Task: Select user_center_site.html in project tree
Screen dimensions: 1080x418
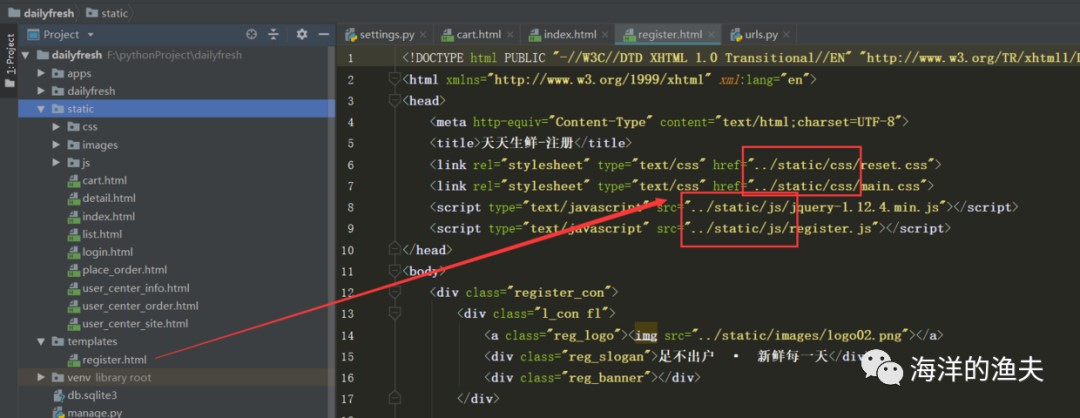Action: 135,324
